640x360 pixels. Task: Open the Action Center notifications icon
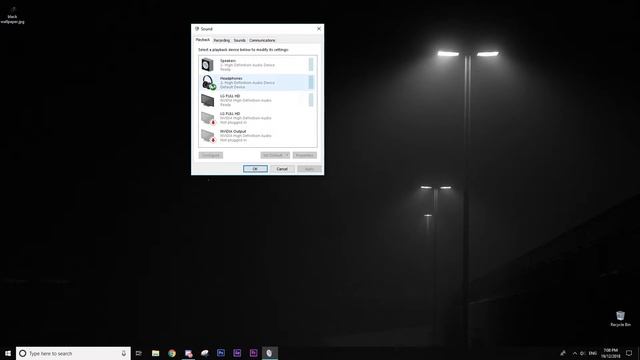pyautogui.click(x=629, y=353)
